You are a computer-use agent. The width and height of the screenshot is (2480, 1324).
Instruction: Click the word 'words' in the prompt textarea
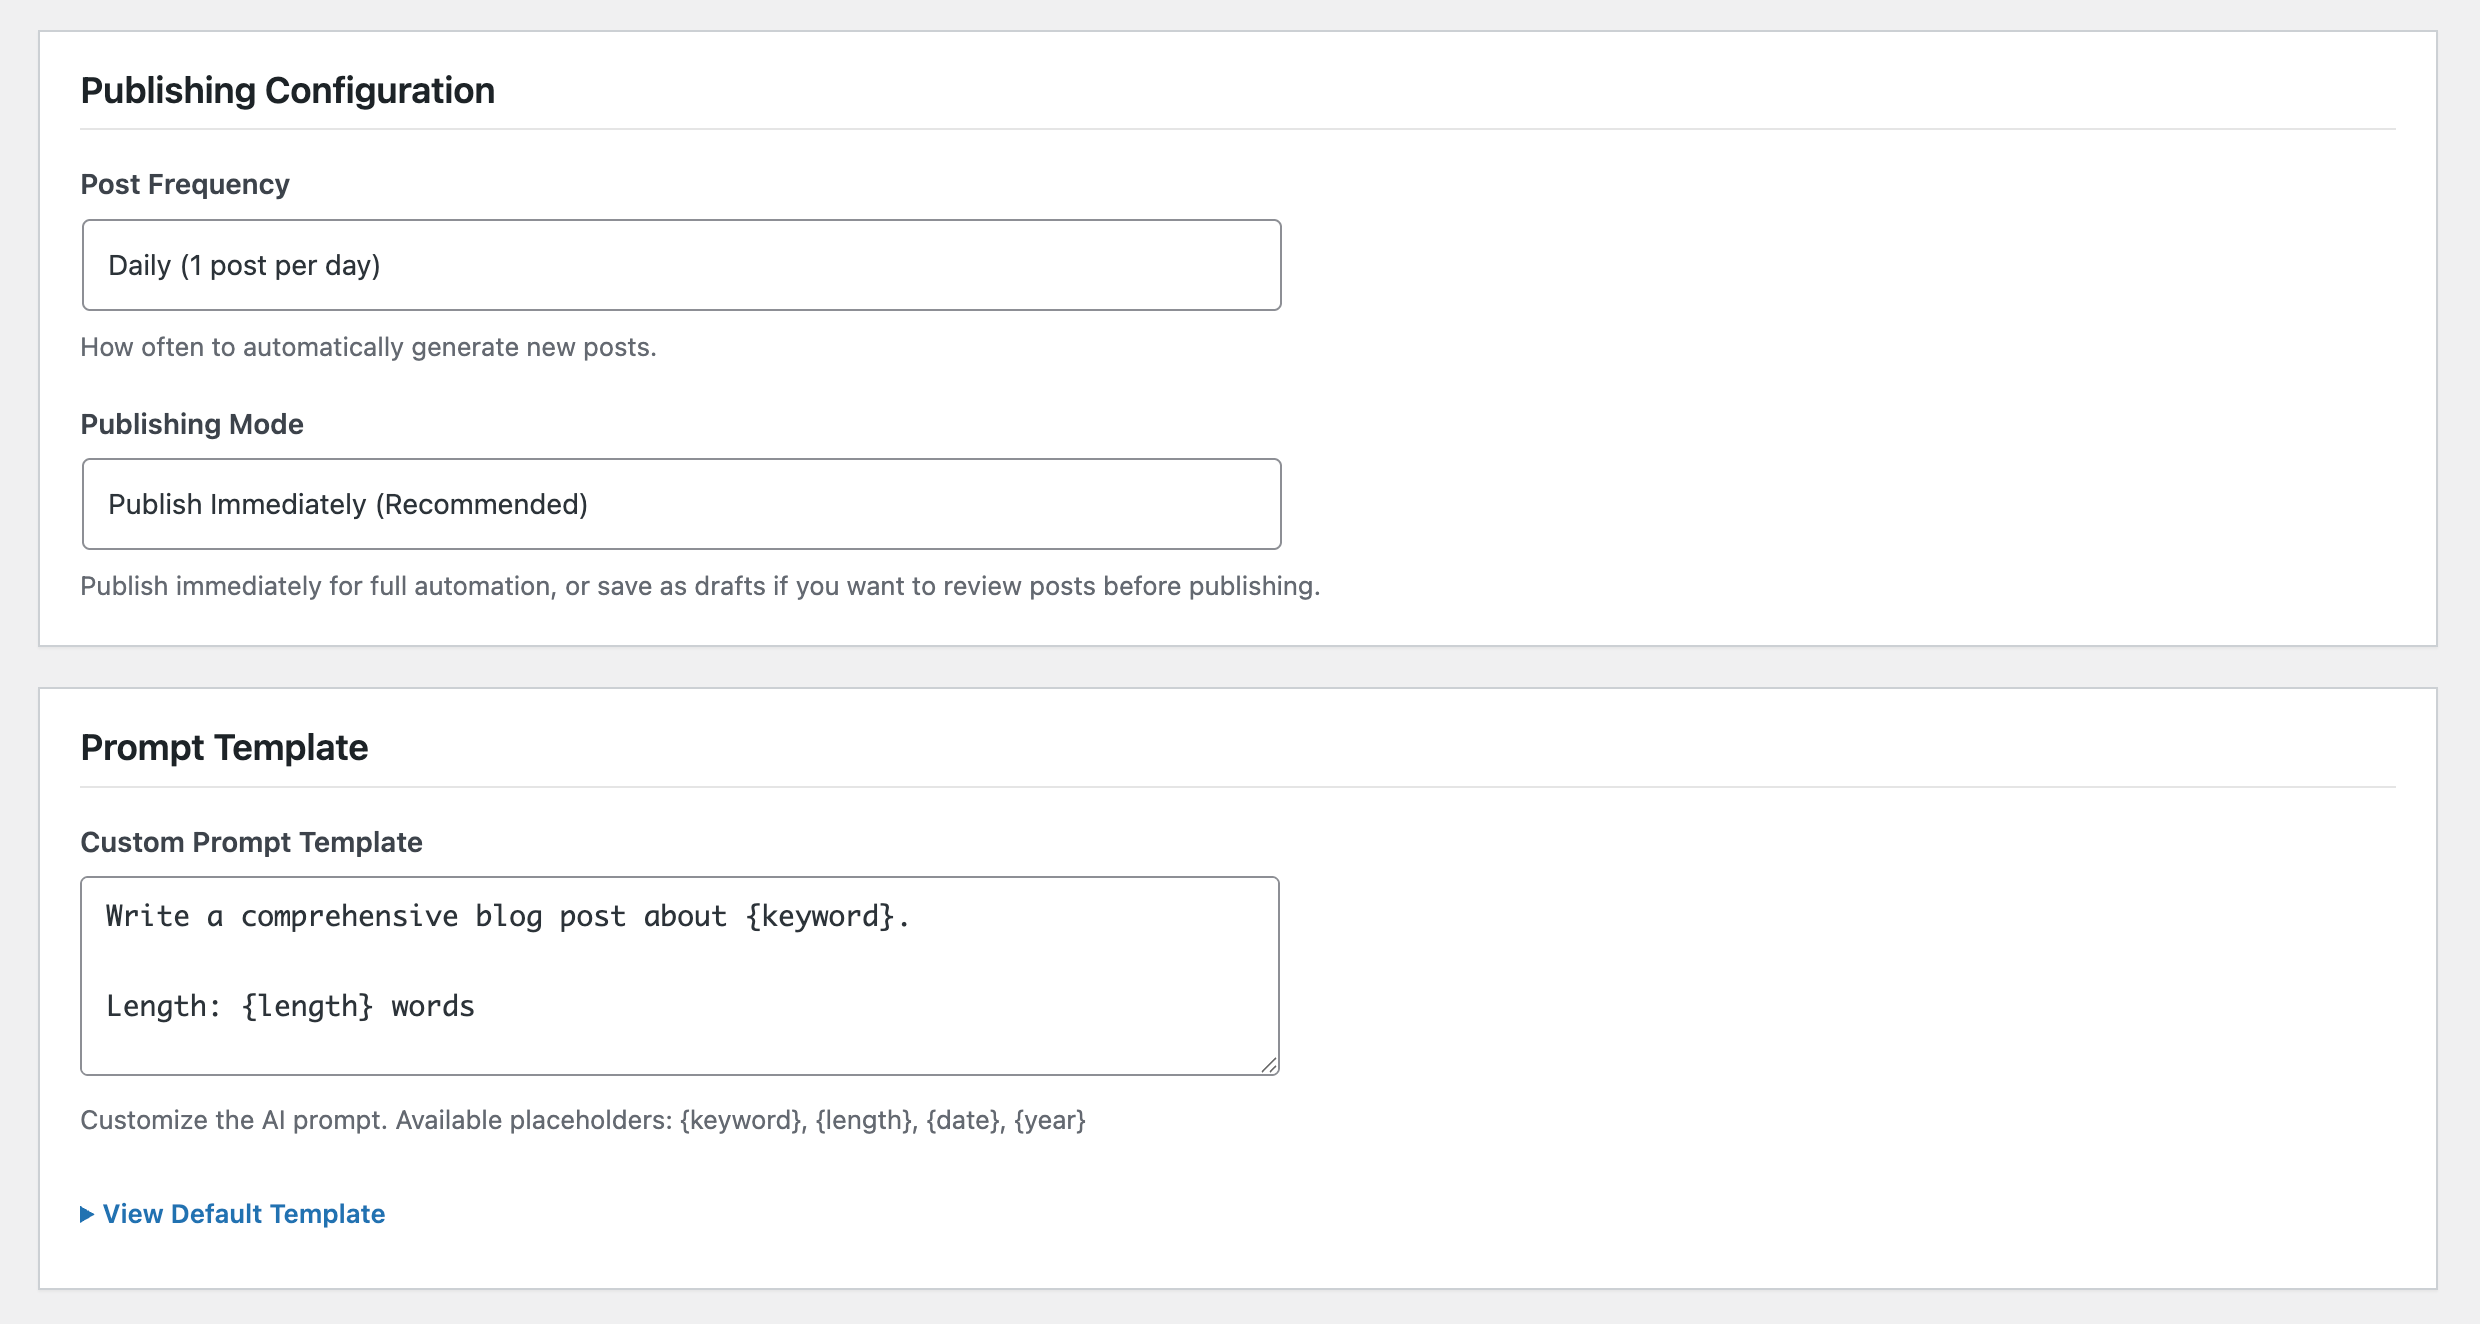[432, 1006]
